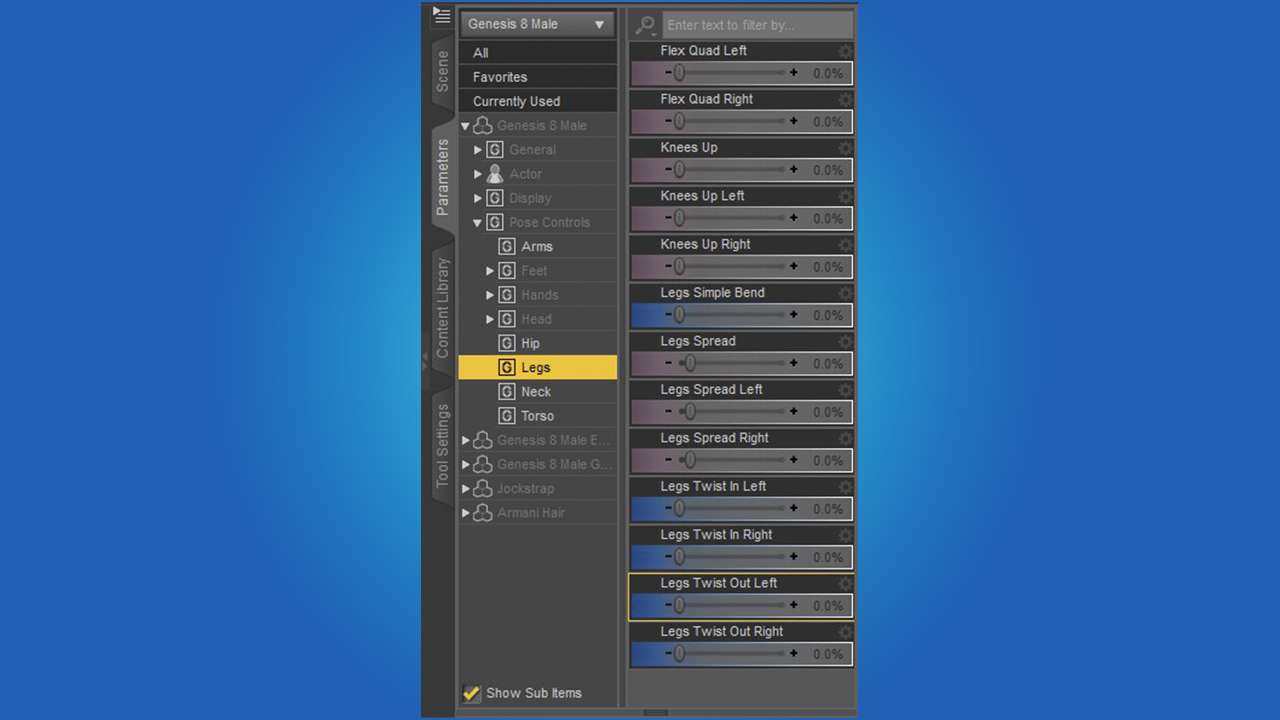Switch to the Scene tab
The height and width of the screenshot is (720, 1280).
click(x=442, y=72)
